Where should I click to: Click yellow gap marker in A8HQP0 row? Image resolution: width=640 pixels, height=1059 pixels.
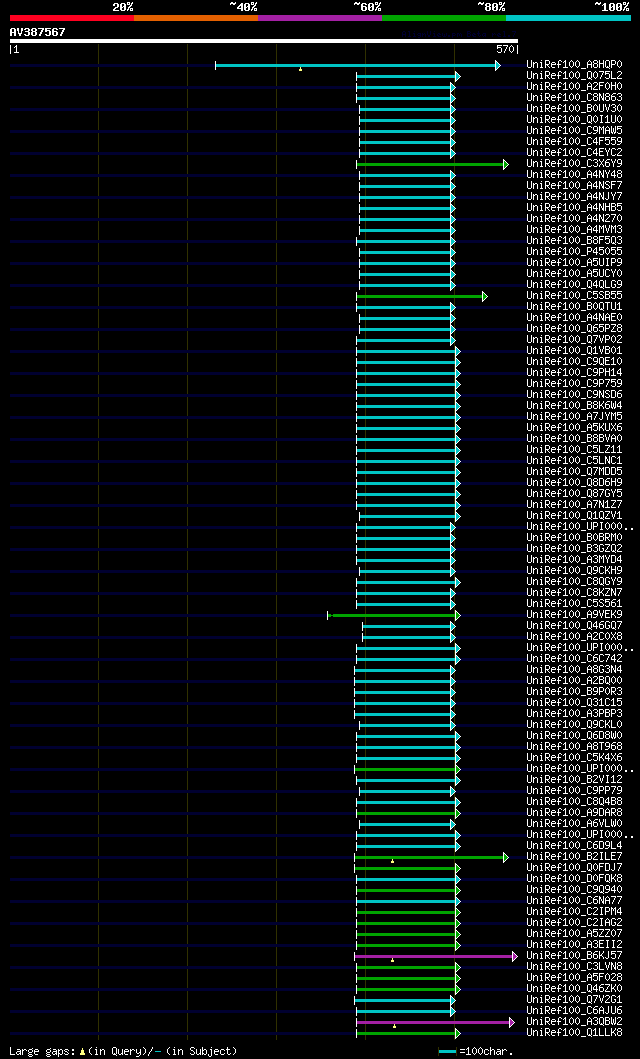(300, 69)
